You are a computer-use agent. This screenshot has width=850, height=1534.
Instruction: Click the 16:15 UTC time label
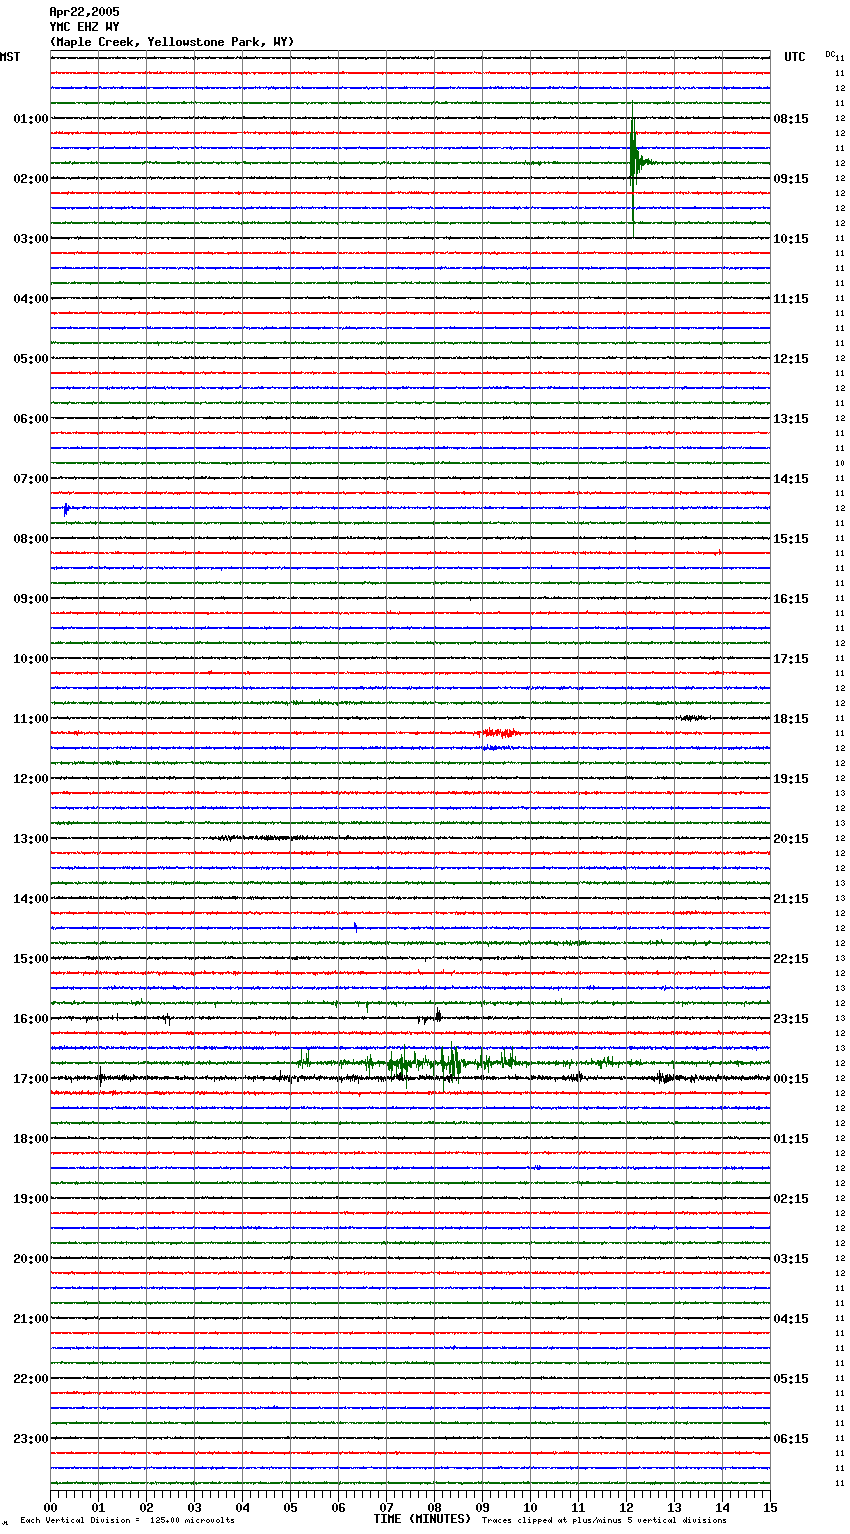click(791, 599)
